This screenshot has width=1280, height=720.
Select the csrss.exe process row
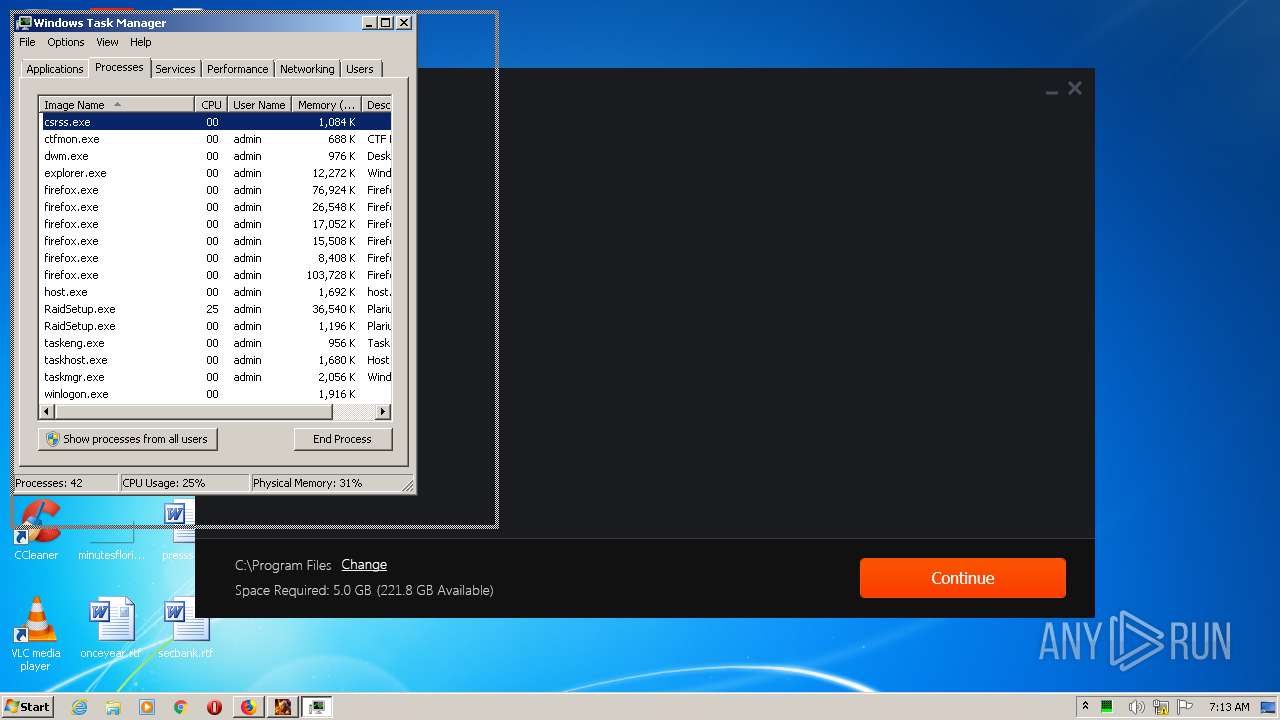(215, 122)
